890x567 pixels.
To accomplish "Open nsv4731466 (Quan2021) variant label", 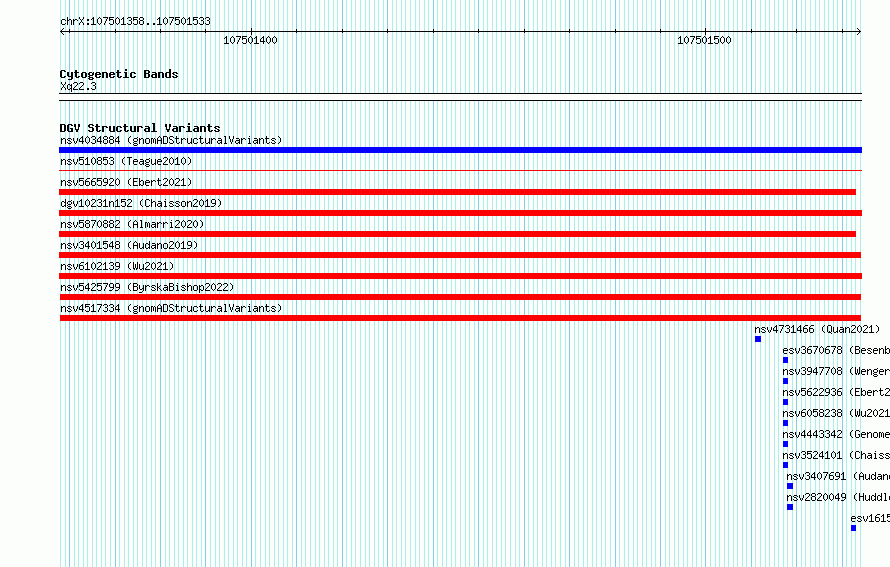I will point(817,329).
